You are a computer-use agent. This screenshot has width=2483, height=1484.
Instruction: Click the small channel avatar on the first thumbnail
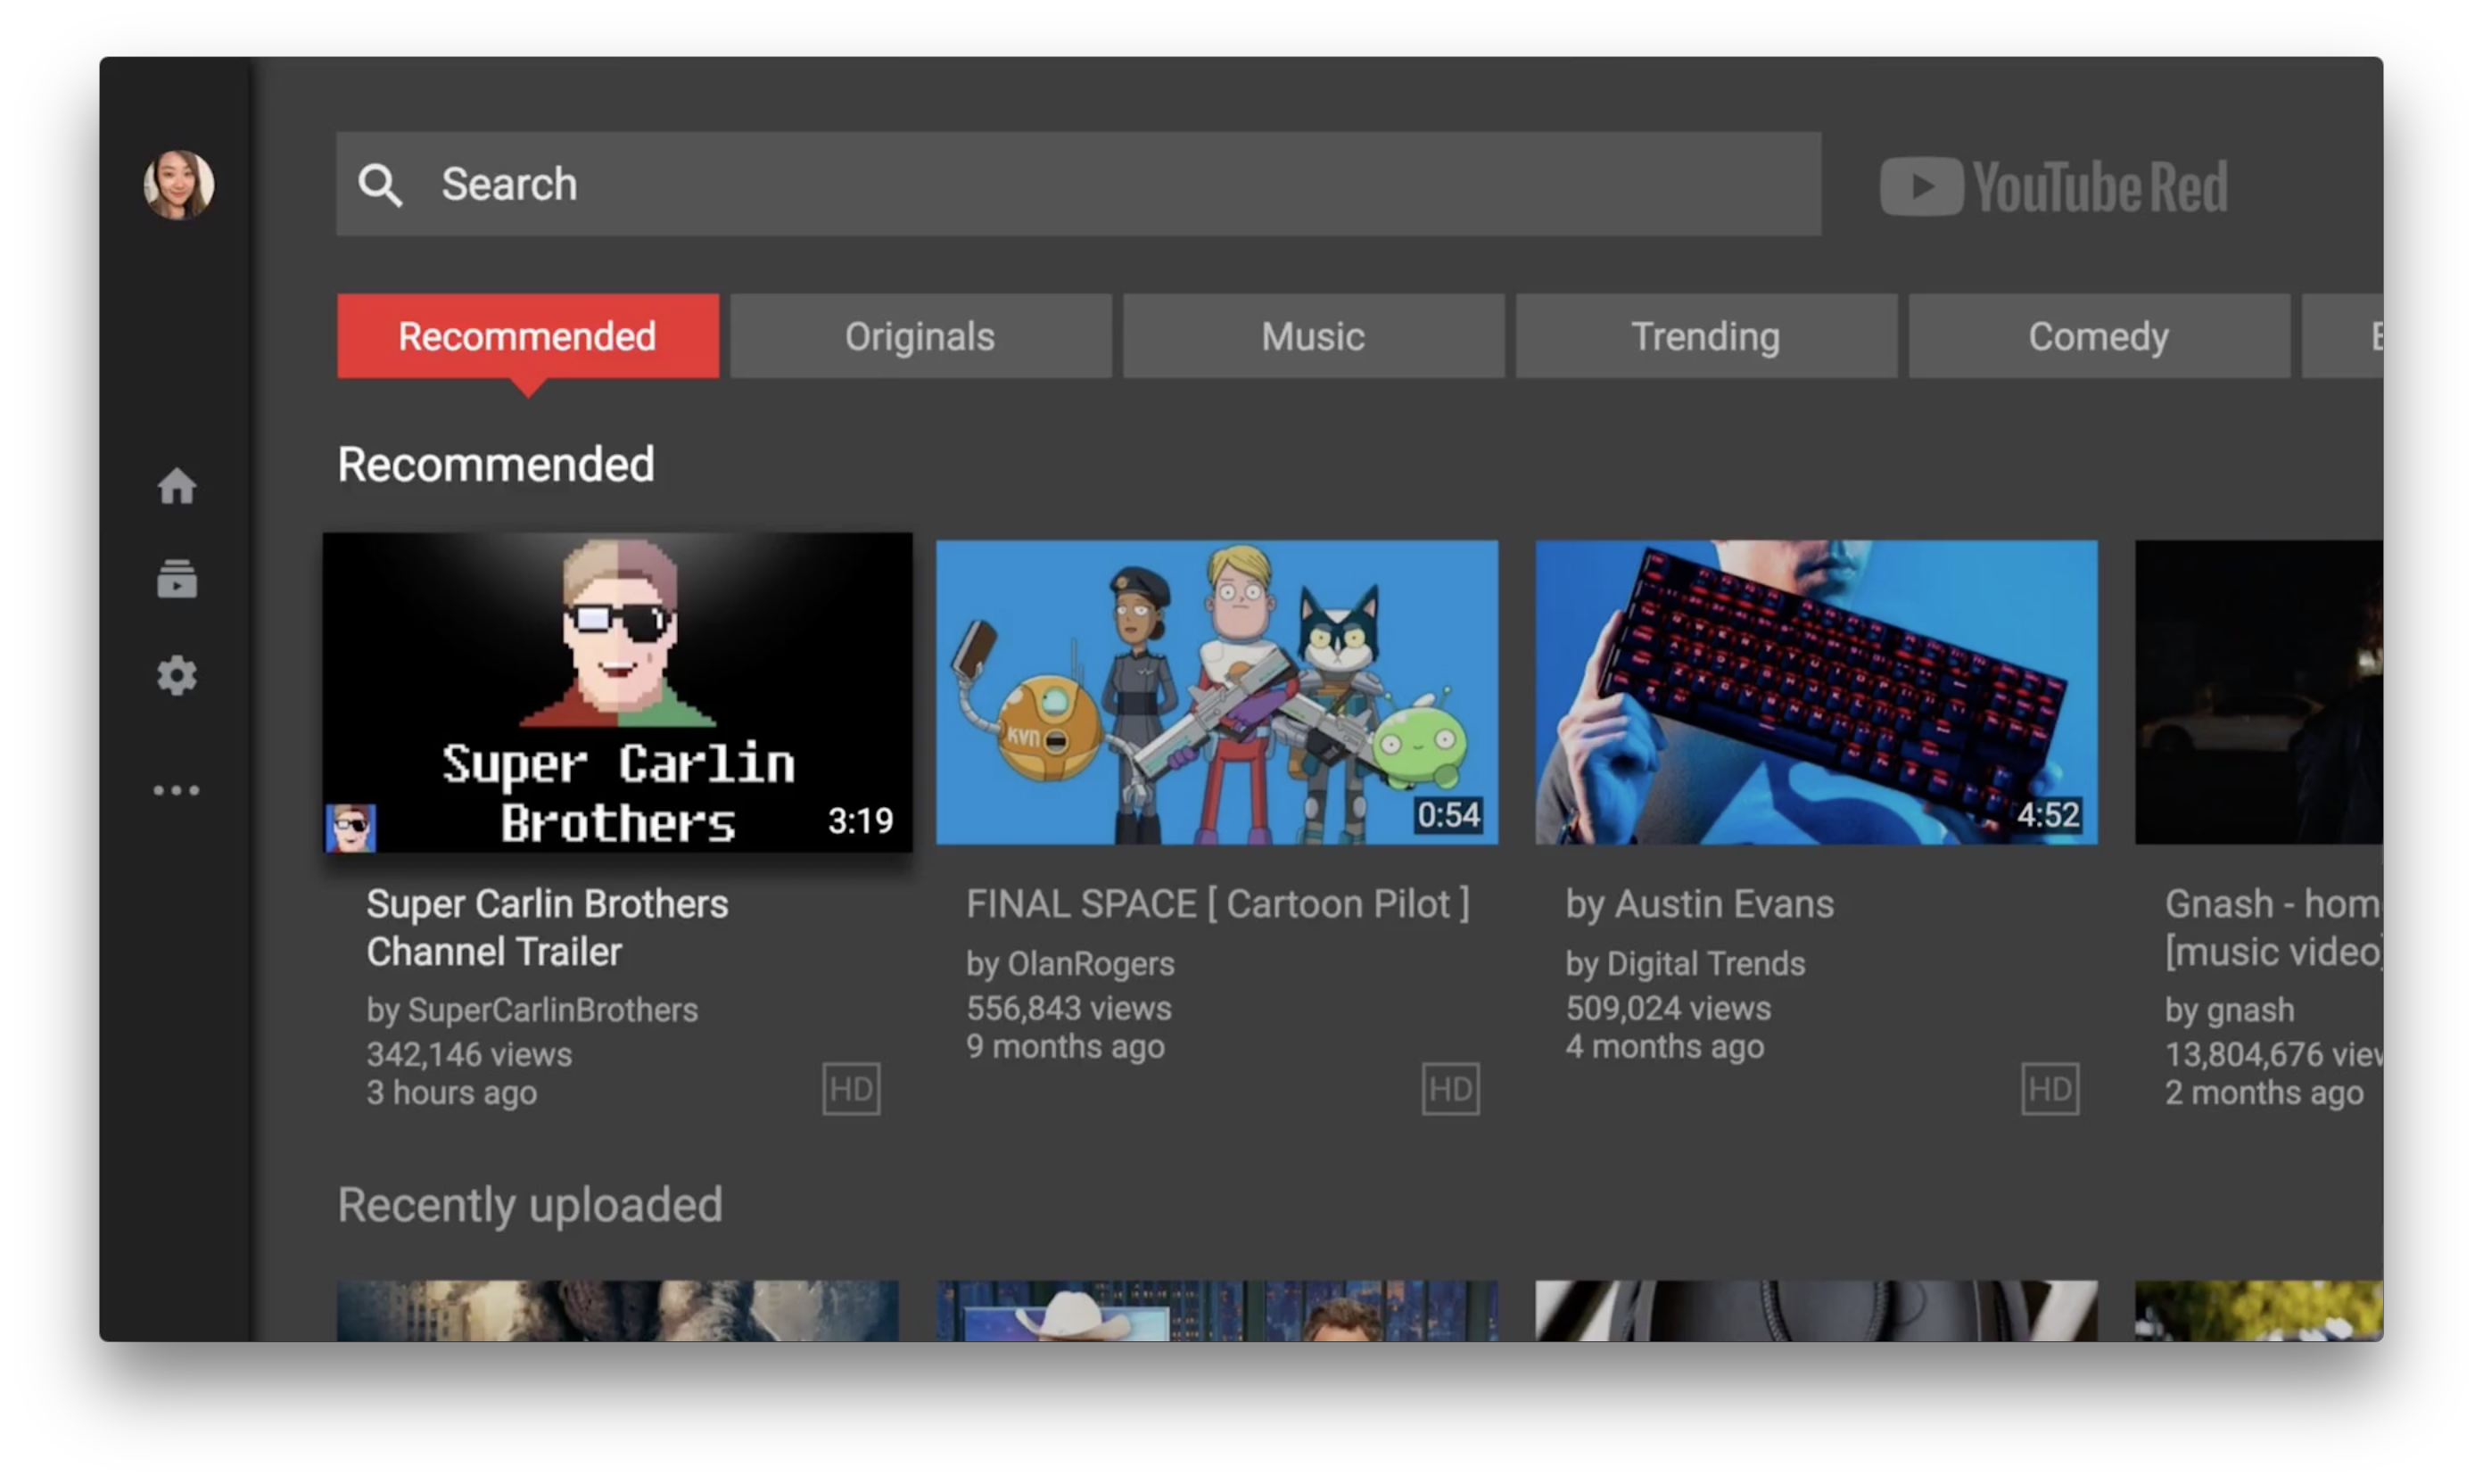pos(351,828)
